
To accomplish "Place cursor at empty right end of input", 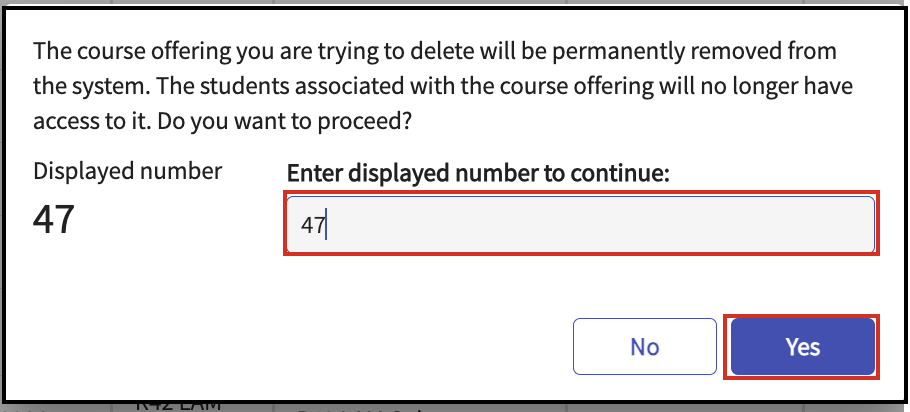I will (800, 225).
